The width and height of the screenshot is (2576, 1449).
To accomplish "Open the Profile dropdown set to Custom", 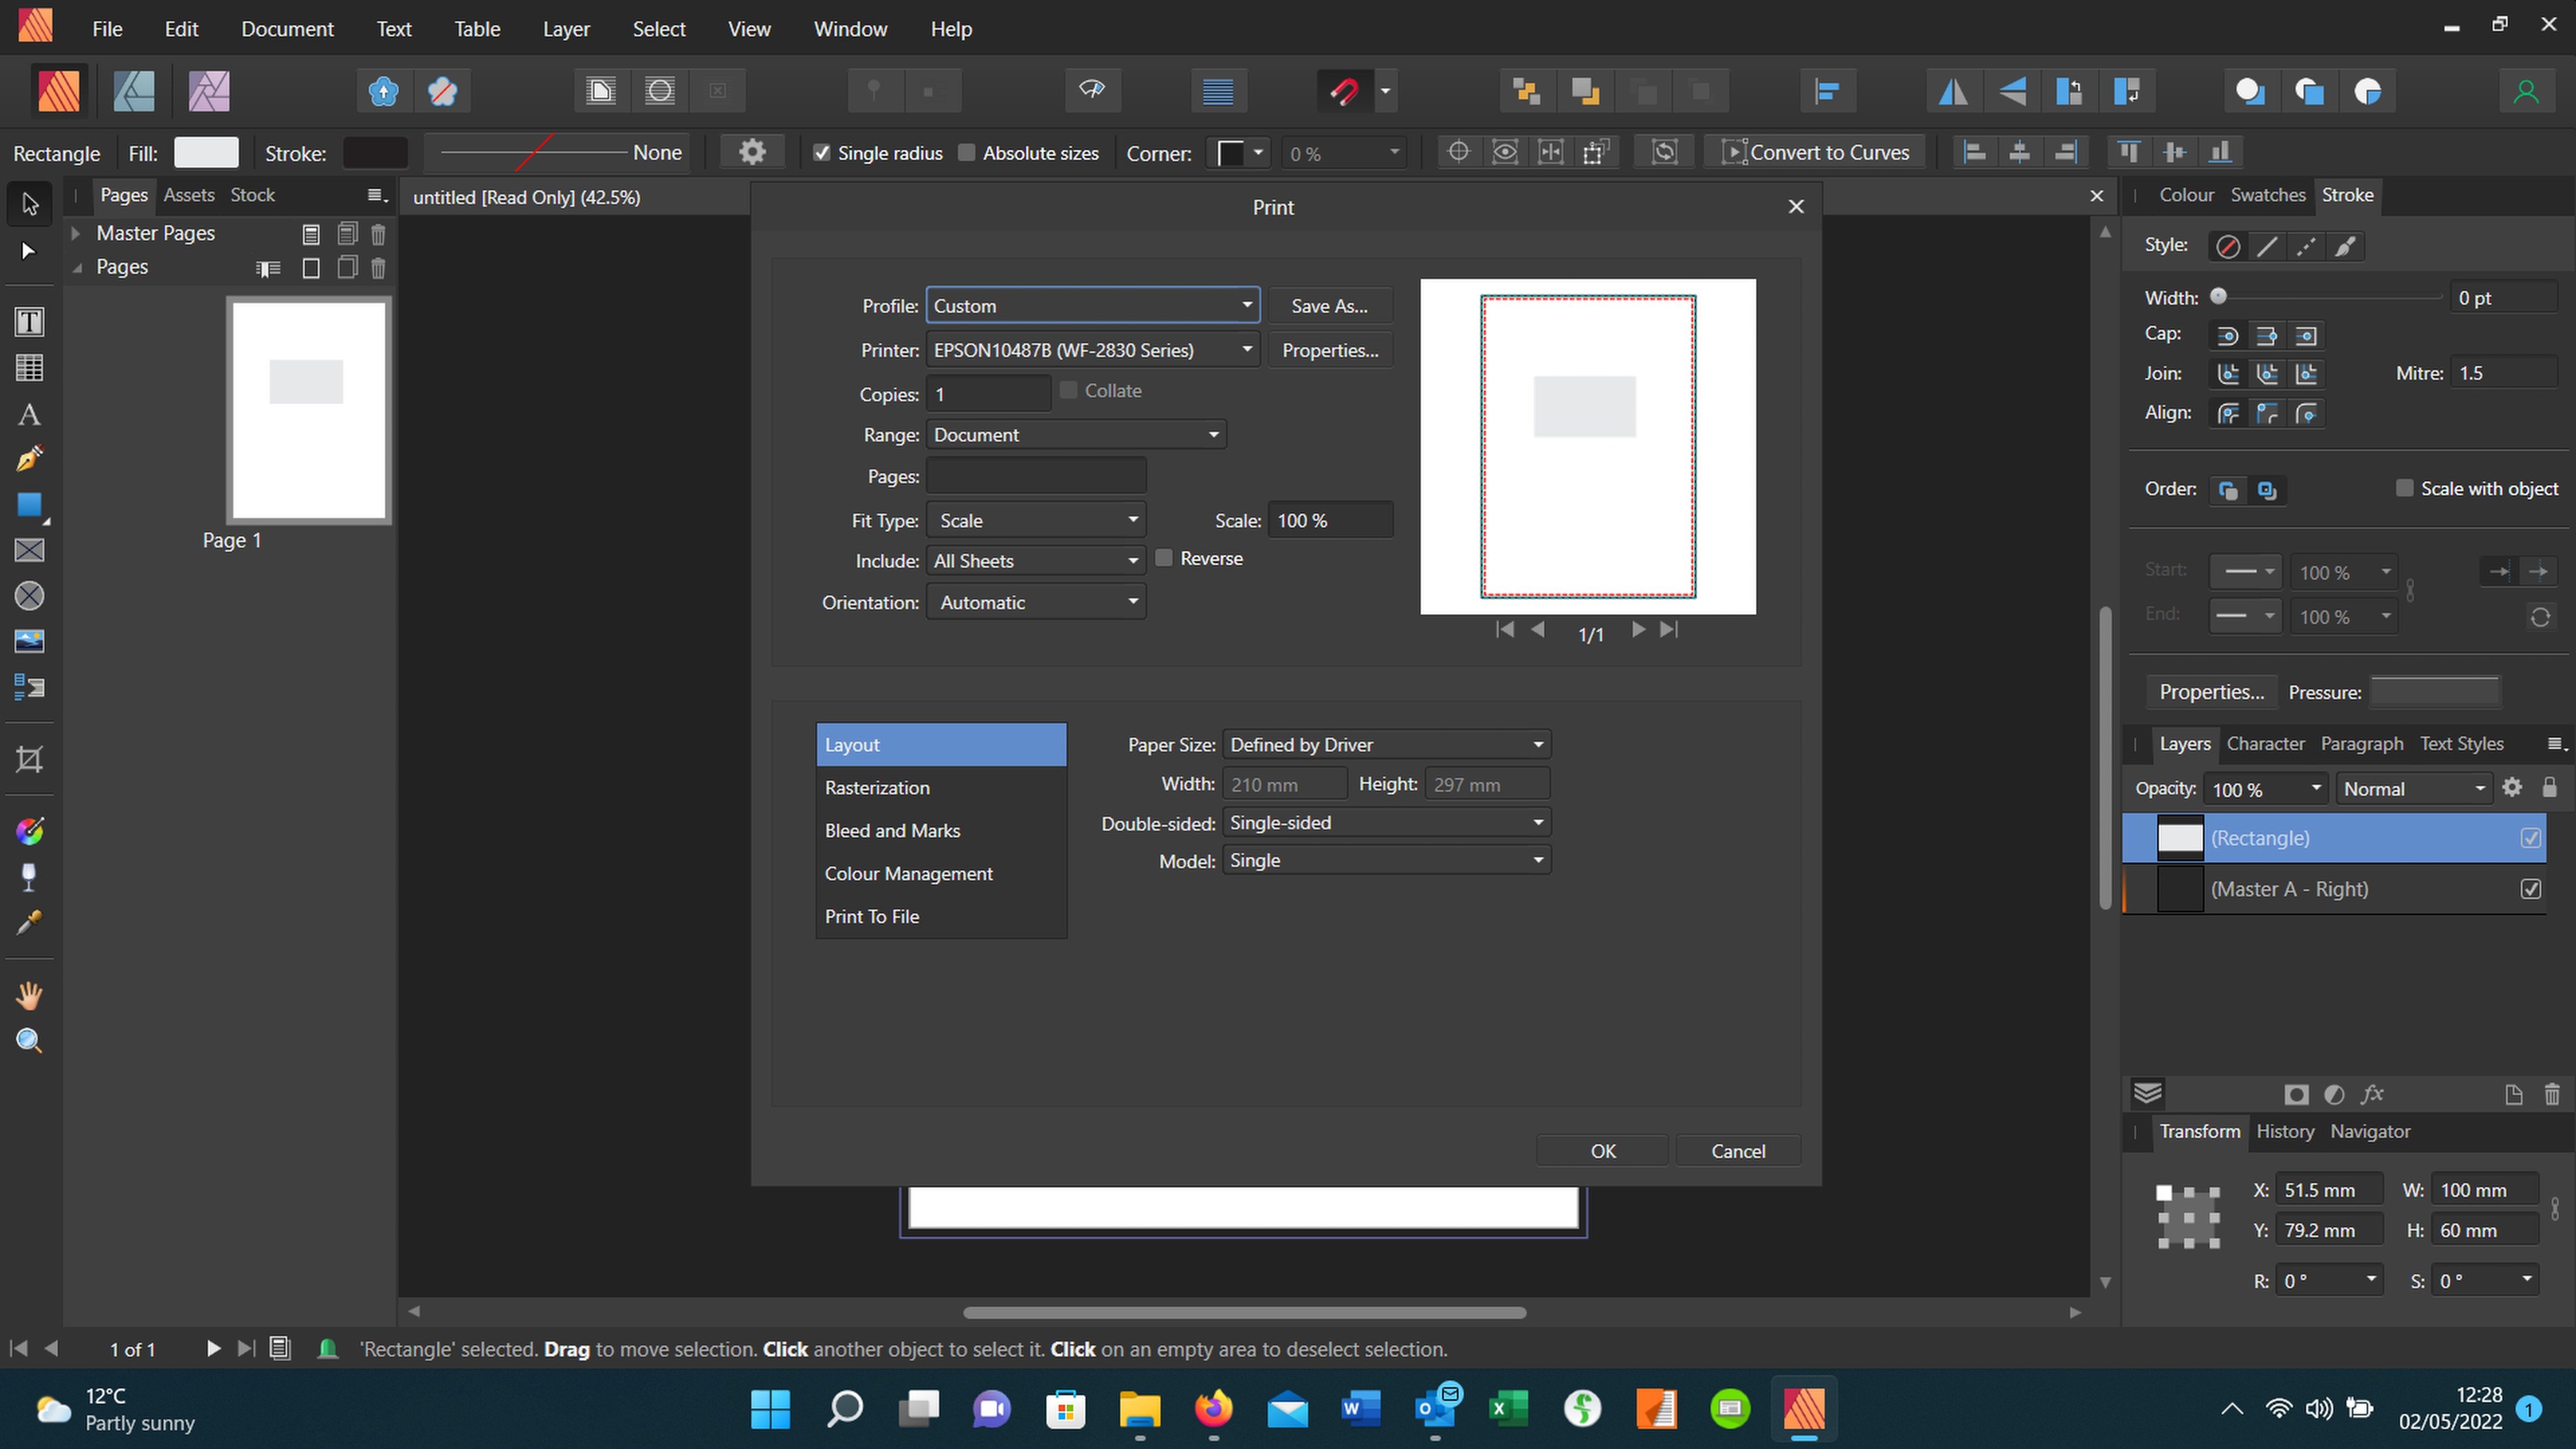I will pos(1092,306).
